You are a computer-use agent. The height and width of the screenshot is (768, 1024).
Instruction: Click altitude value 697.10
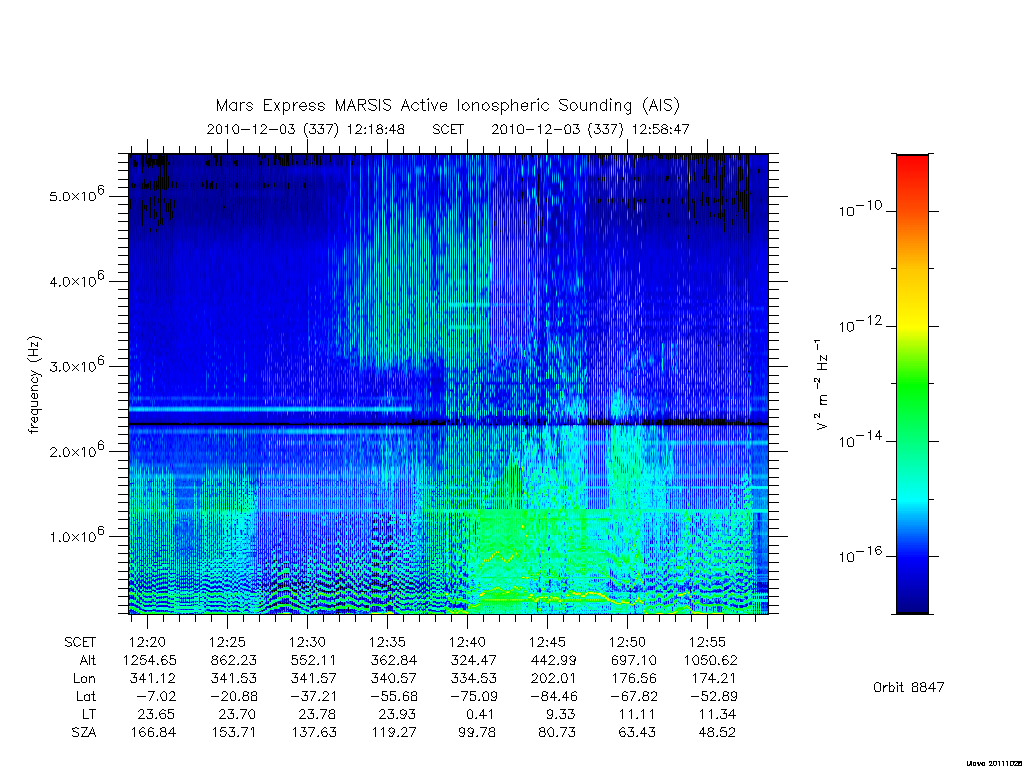tap(633, 660)
